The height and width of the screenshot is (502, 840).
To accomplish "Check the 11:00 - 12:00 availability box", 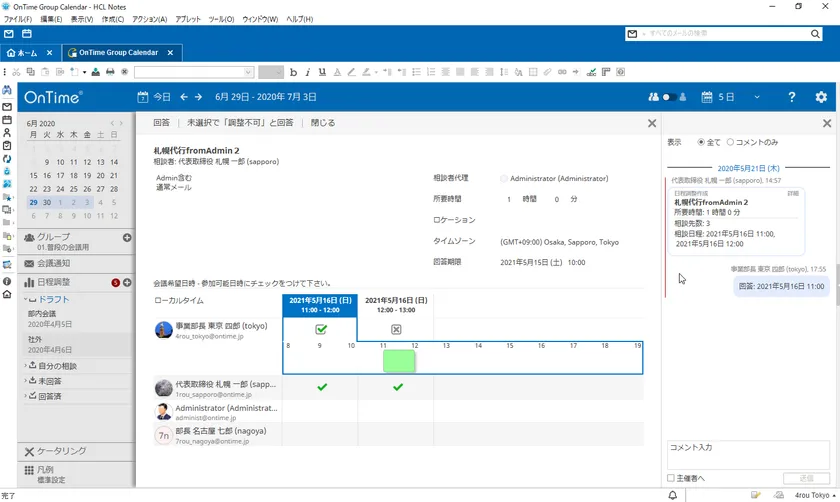I will tap(320, 329).
